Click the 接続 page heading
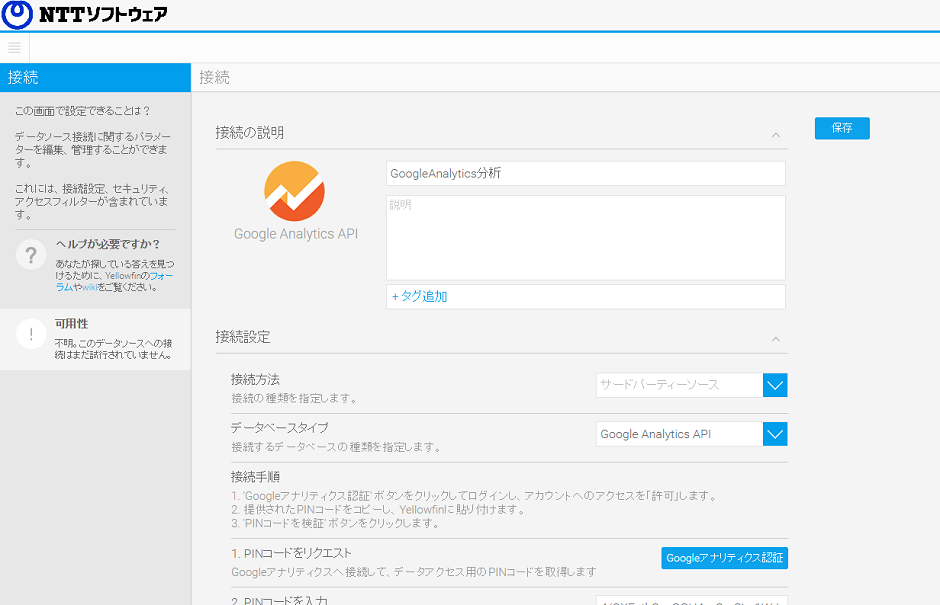 click(x=215, y=77)
